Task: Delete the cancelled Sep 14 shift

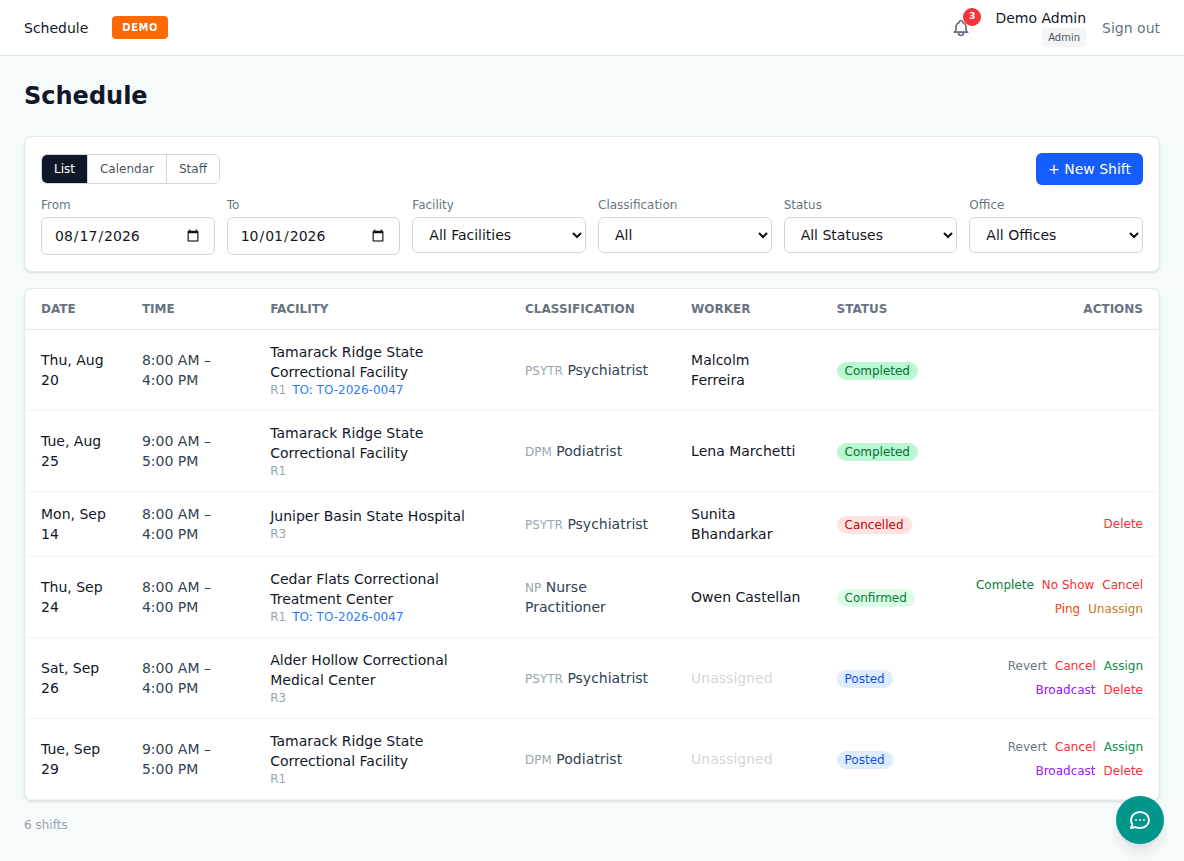Action: click(x=1123, y=523)
